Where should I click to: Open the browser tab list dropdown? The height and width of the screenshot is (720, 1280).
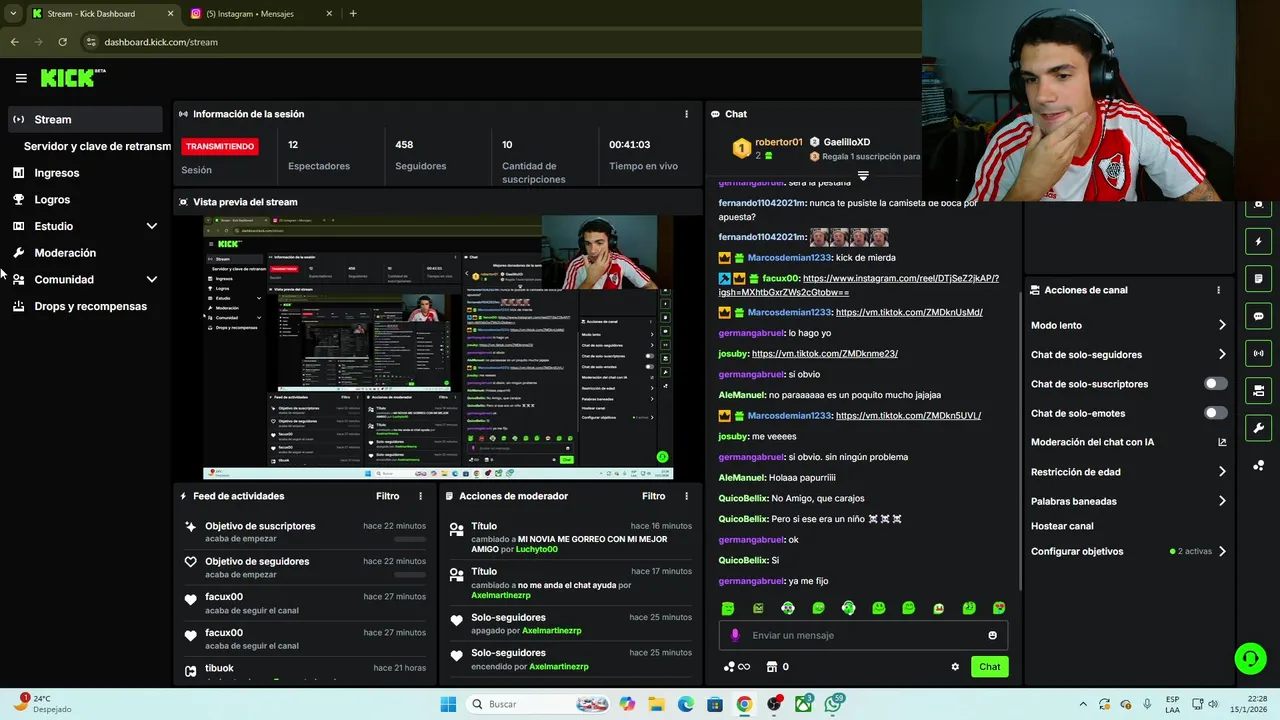click(13, 14)
